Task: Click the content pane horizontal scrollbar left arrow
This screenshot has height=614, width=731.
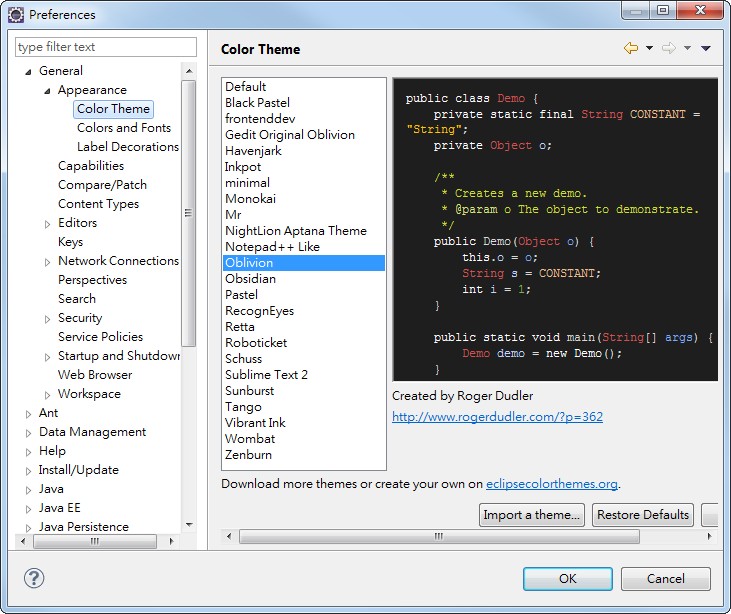Action: (229, 537)
